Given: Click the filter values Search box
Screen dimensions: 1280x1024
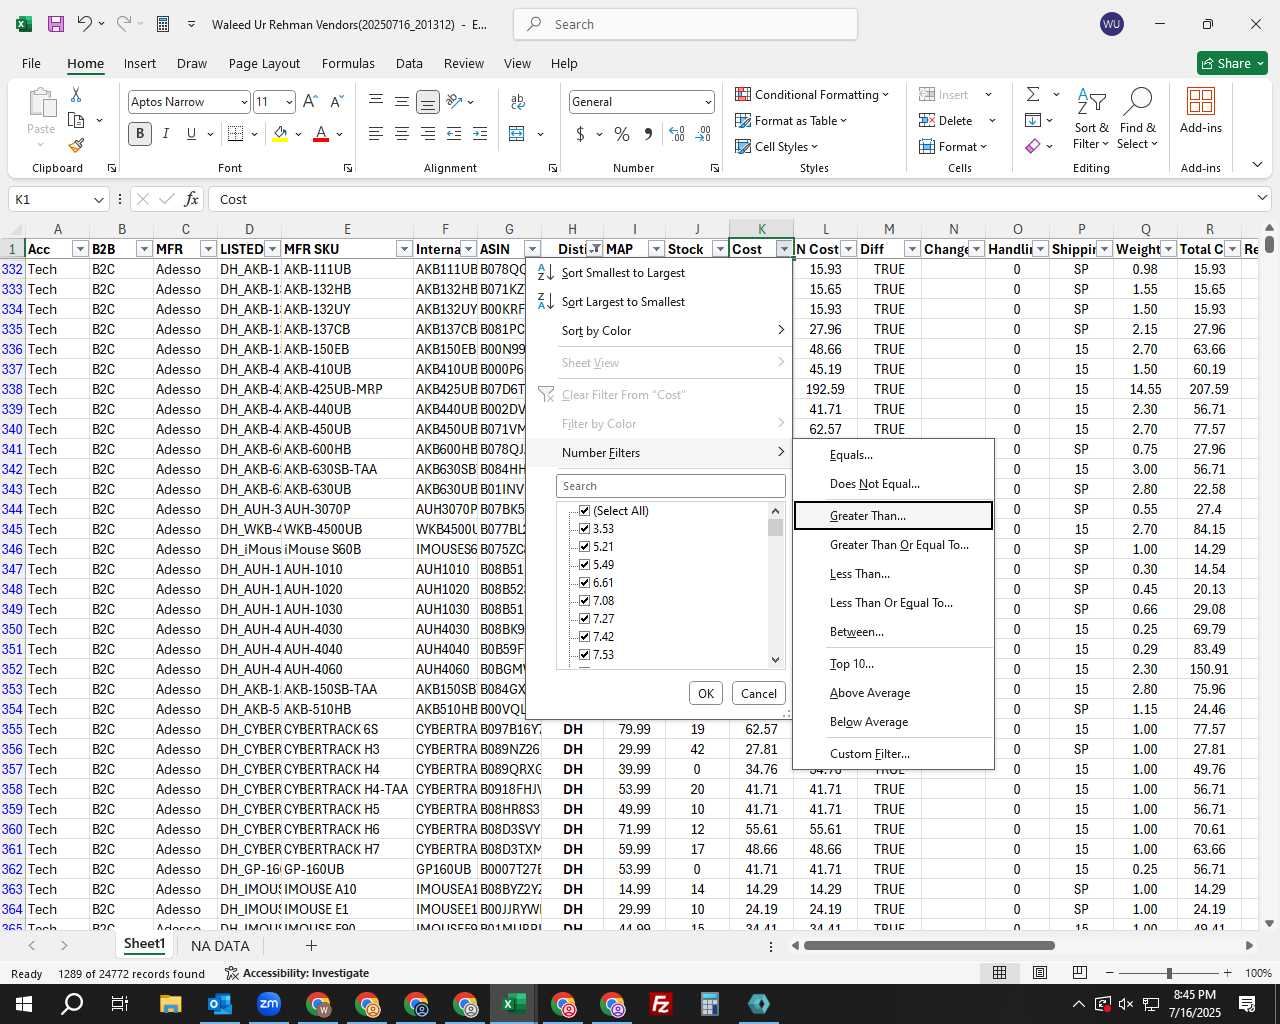Looking at the screenshot, I should 670,486.
